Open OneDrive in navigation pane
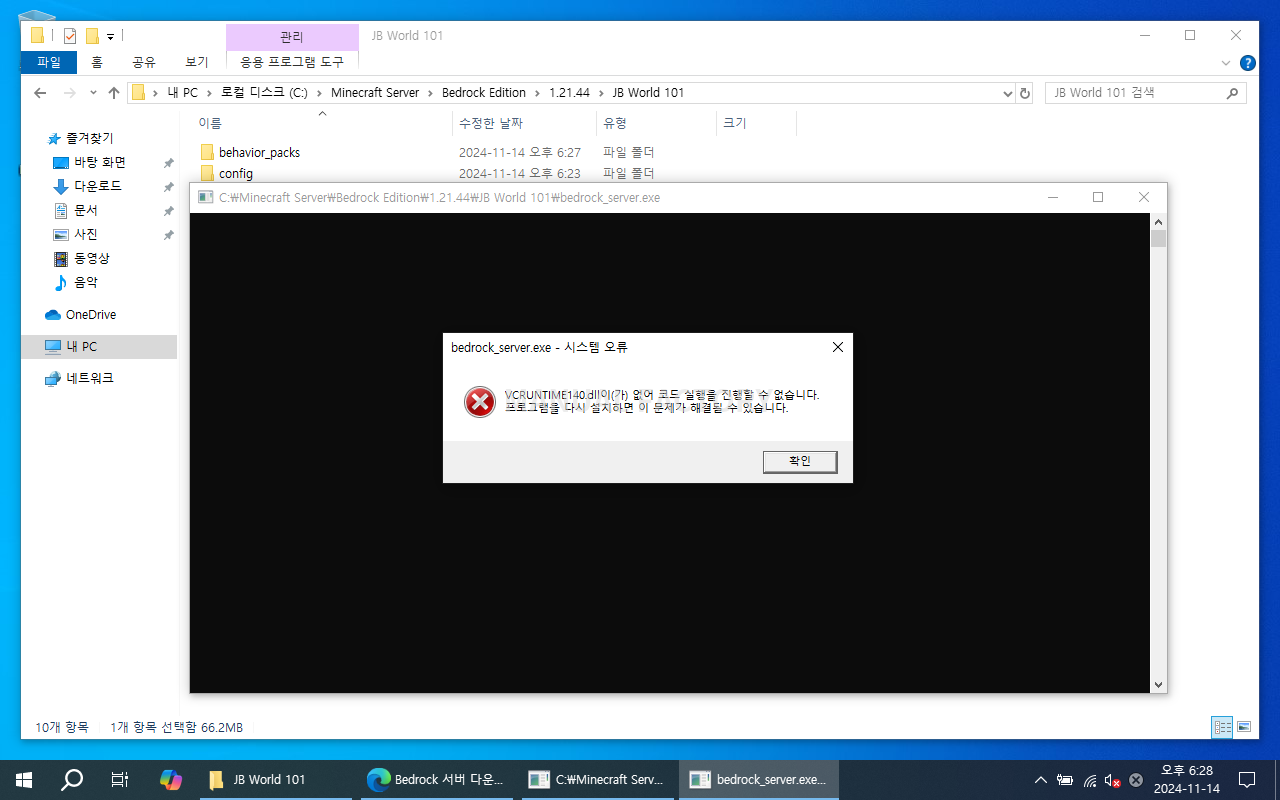The height and width of the screenshot is (800, 1280). pyautogui.click(x=91, y=314)
